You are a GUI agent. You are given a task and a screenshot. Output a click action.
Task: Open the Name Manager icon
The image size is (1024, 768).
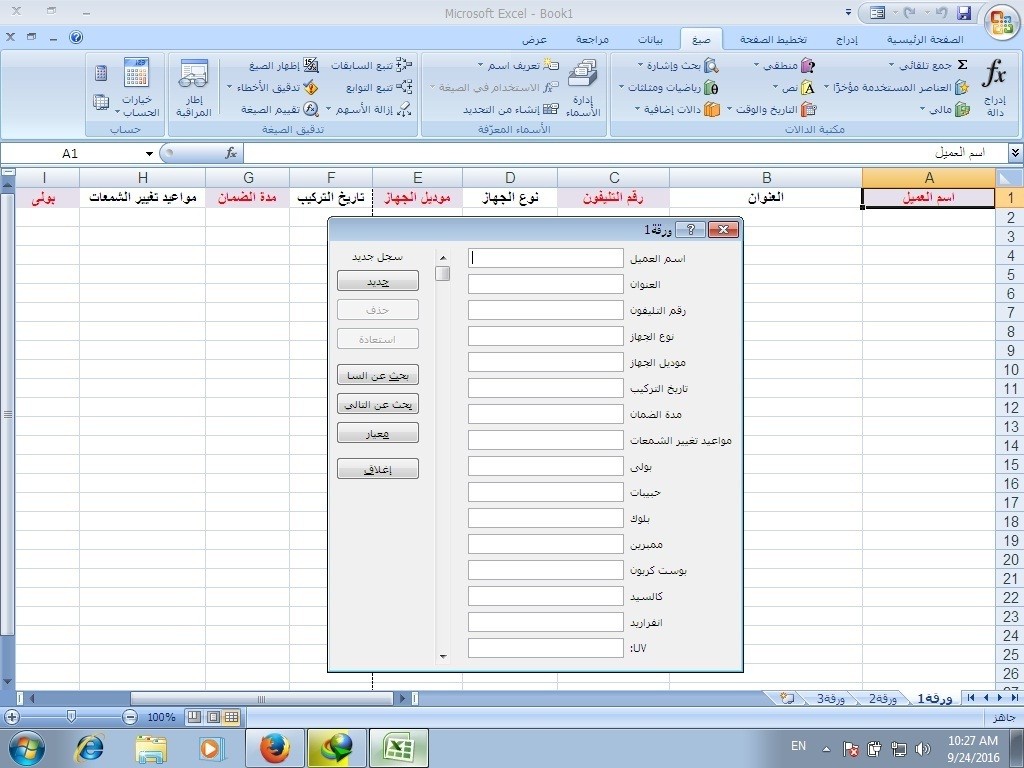(x=582, y=88)
